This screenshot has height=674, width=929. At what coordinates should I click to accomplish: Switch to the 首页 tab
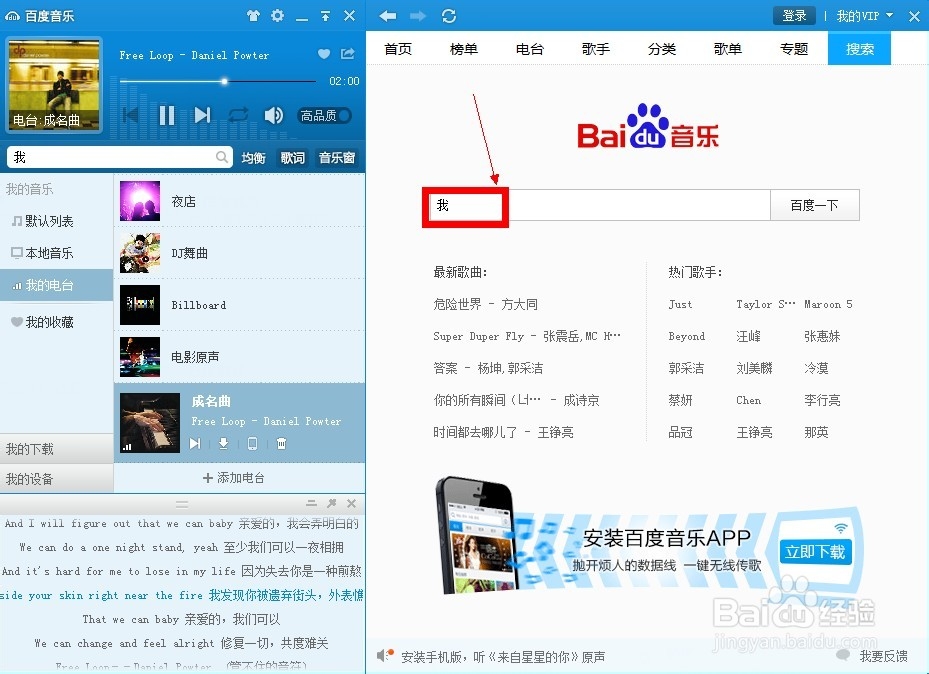(x=398, y=49)
